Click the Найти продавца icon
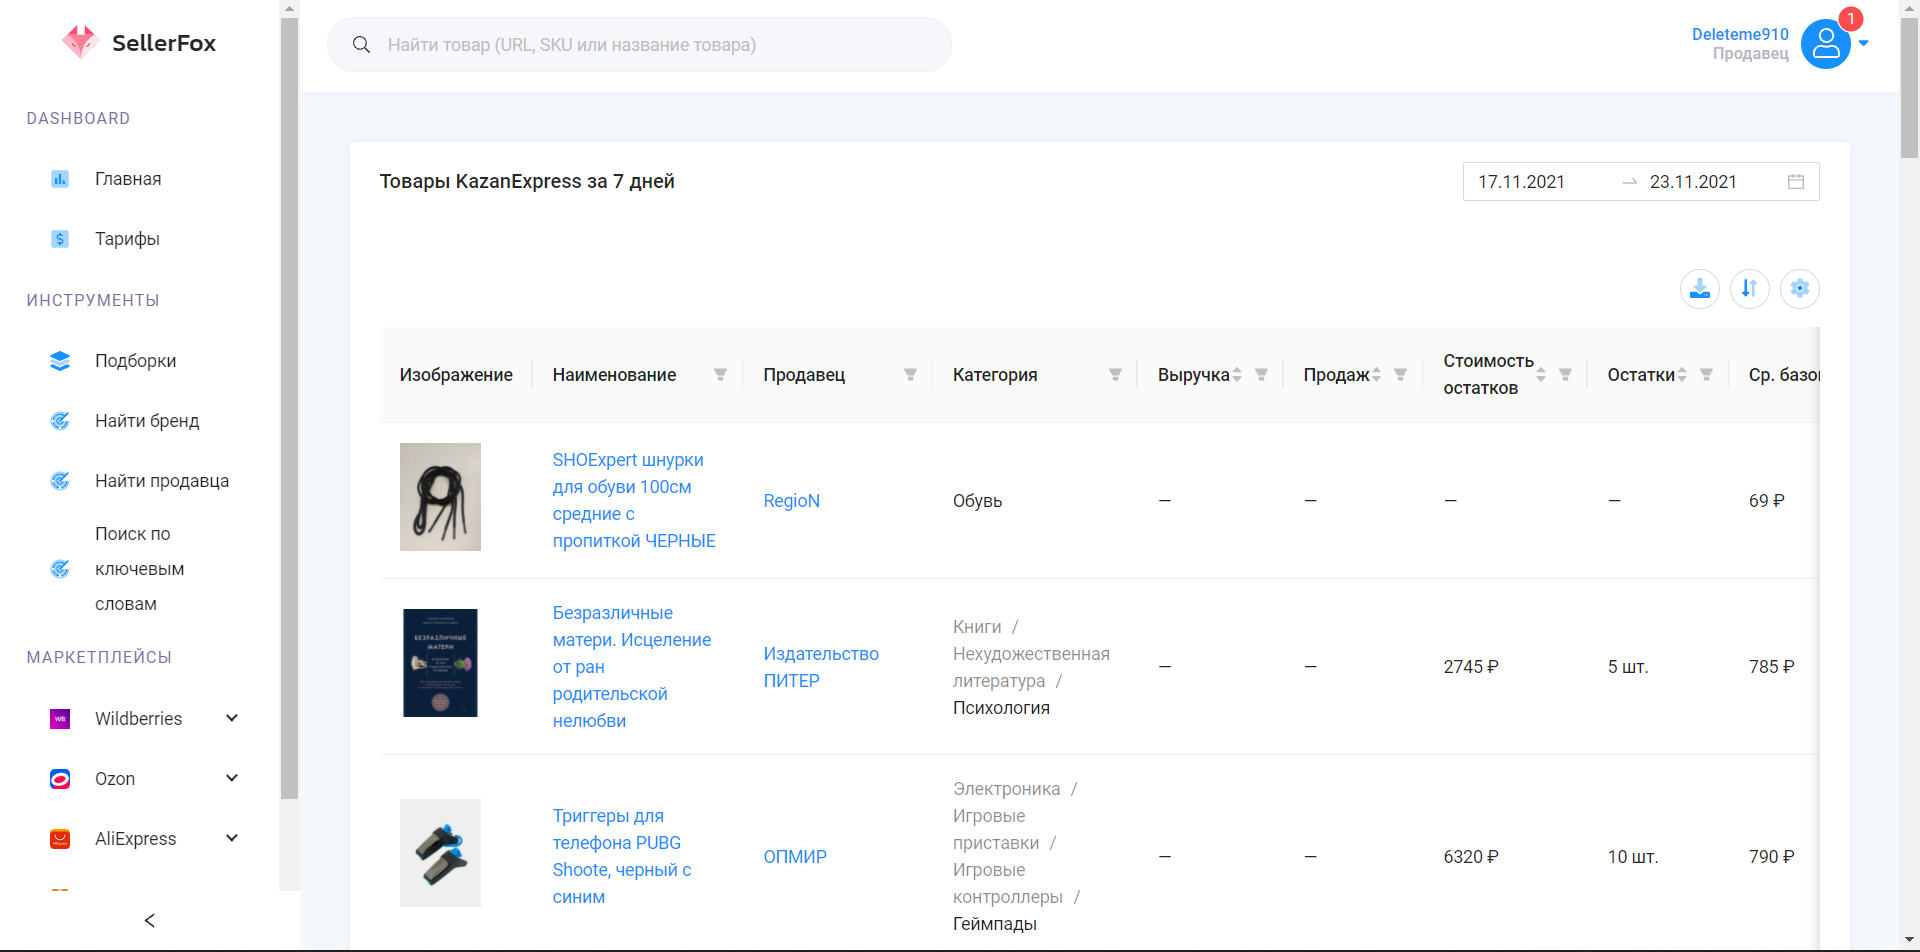 tap(60, 481)
